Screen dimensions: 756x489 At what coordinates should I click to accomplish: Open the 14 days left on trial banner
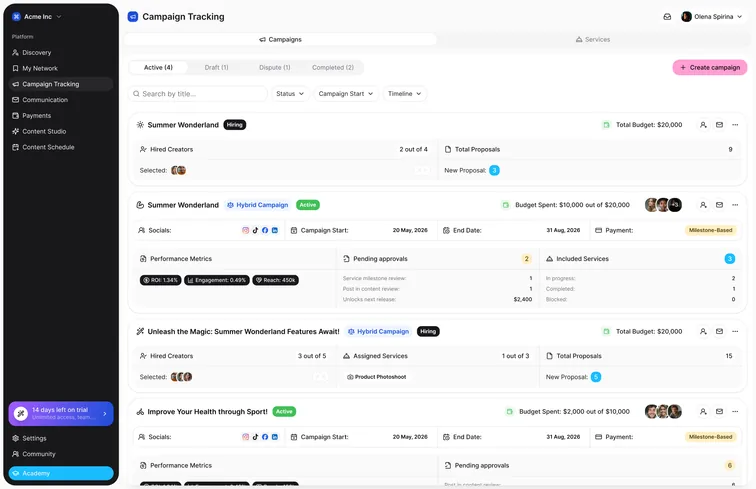(61, 413)
